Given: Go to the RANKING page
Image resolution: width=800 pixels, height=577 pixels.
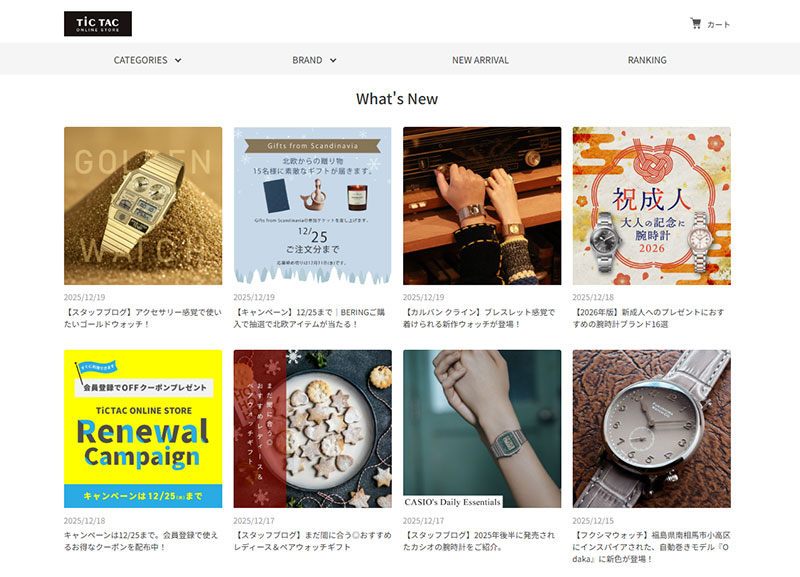Looking at the screenshot, I should pyautogui.click(x=647, y=60).
